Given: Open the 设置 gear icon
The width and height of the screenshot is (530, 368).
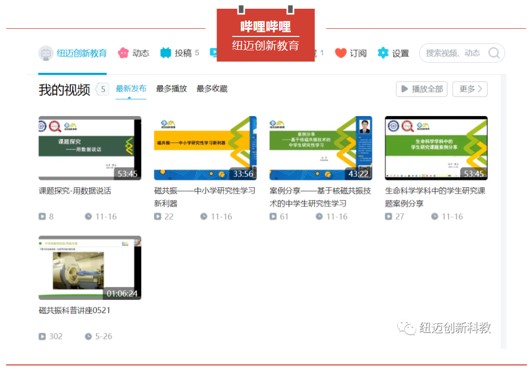Looking at the screenshot, I should pos(383,53).
